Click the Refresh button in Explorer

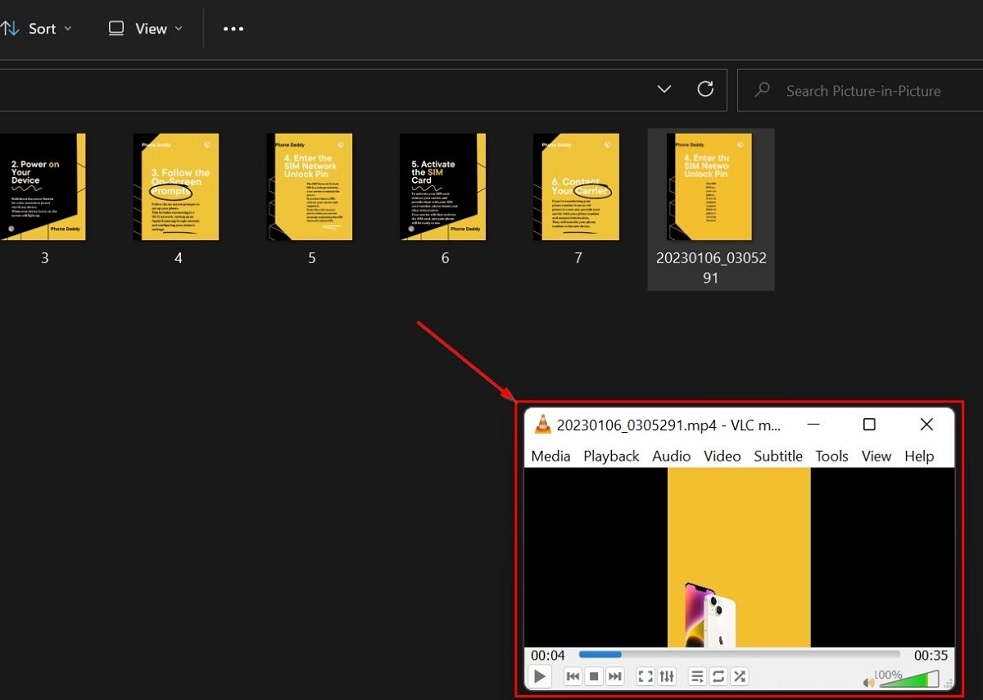705,89
